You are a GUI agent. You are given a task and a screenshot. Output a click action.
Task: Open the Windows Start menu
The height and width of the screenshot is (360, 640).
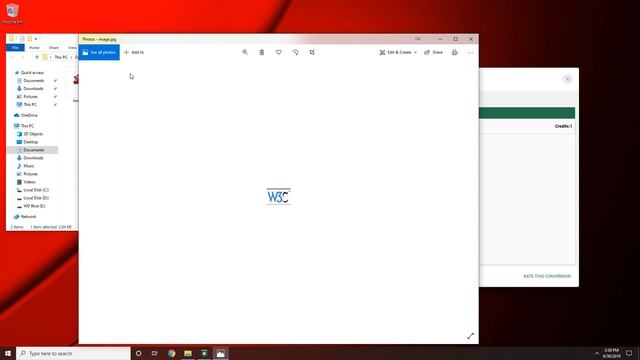[8, 353]
